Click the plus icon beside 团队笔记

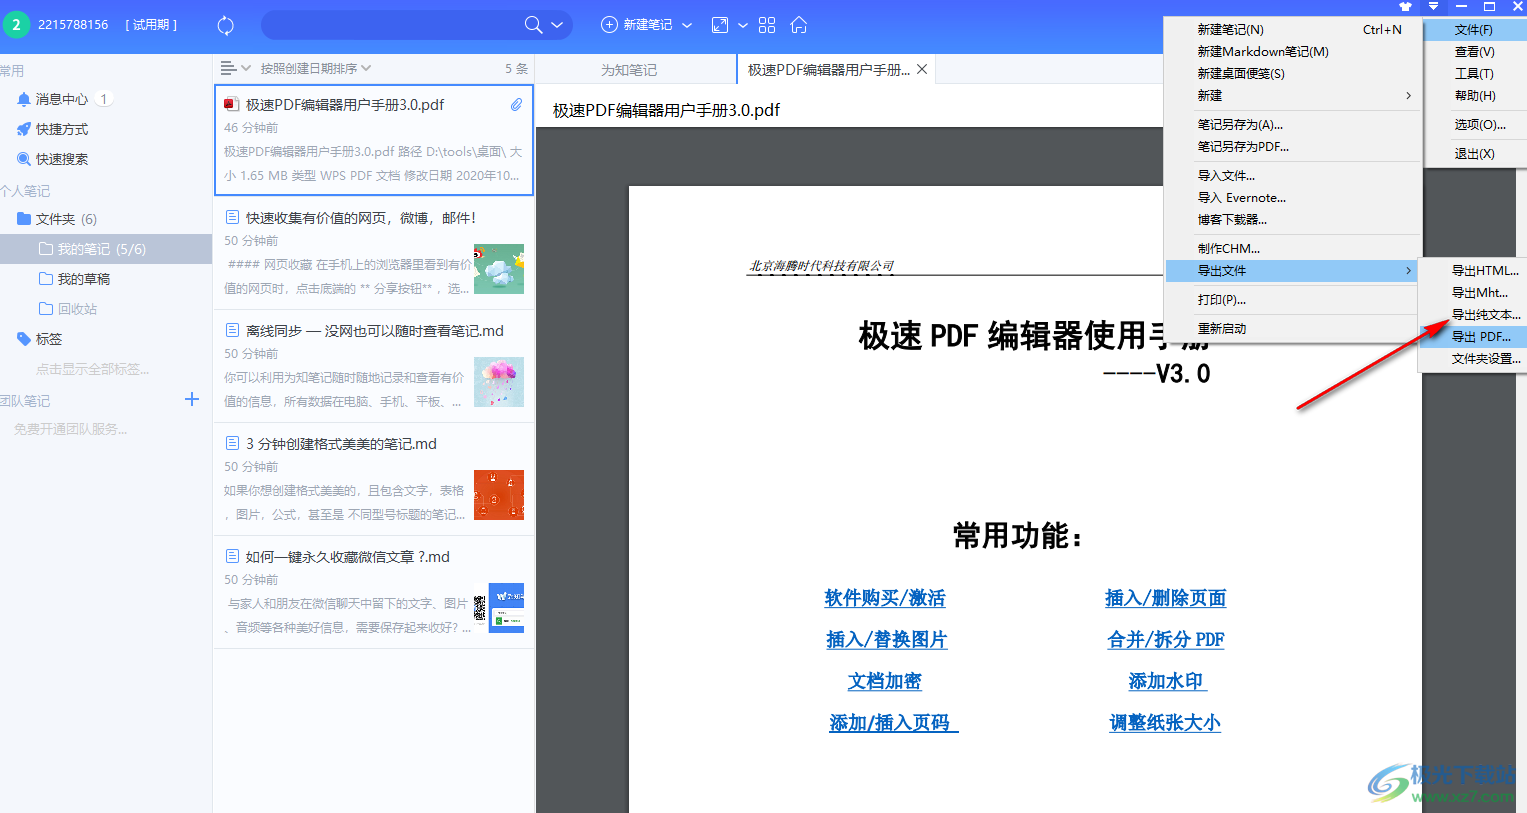click(x=192, y=400)
